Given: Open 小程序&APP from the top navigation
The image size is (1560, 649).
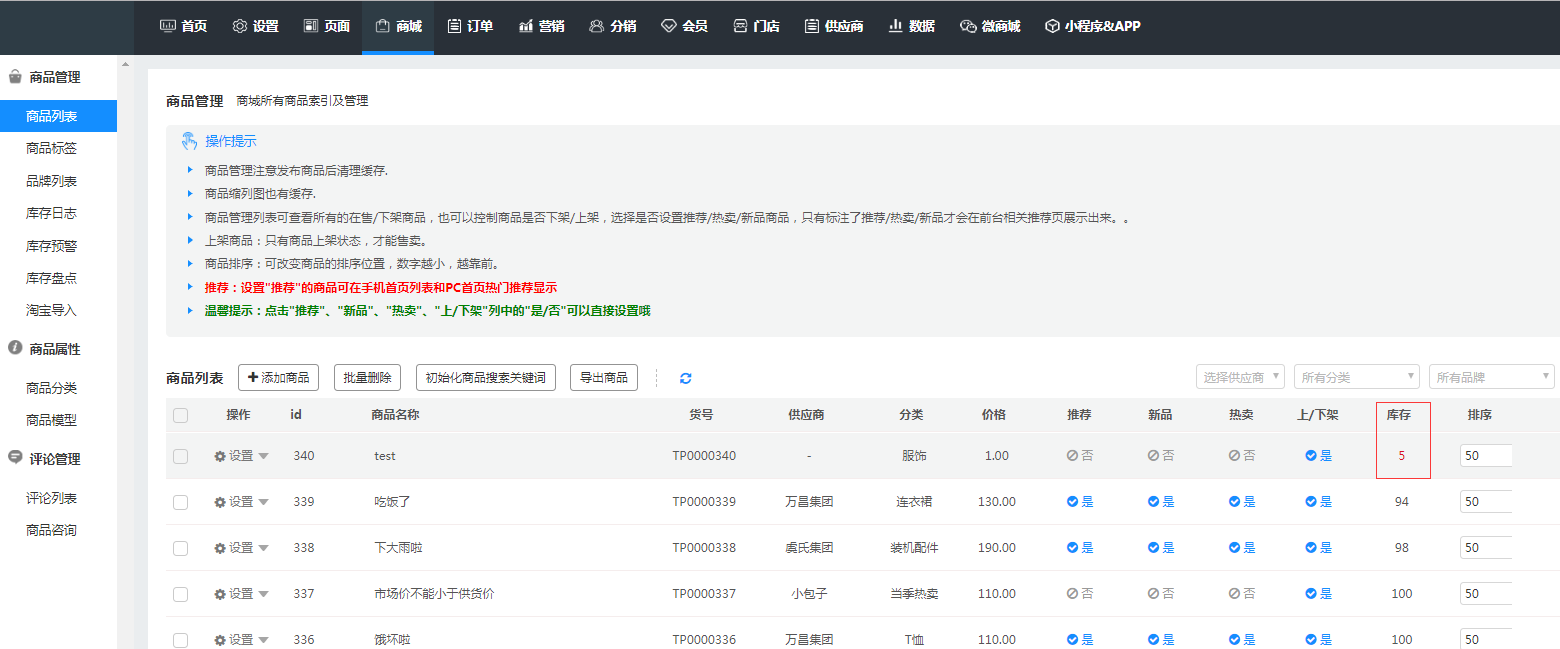Looking at the screenshot, I should (1092, 26).
